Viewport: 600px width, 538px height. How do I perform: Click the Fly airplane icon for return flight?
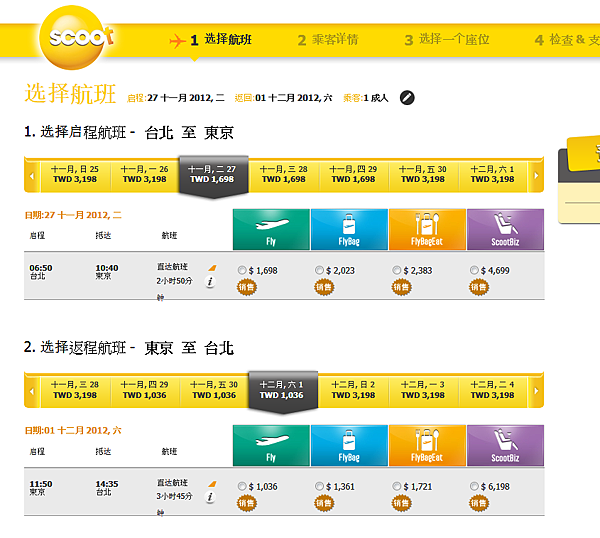click(271, 445)
